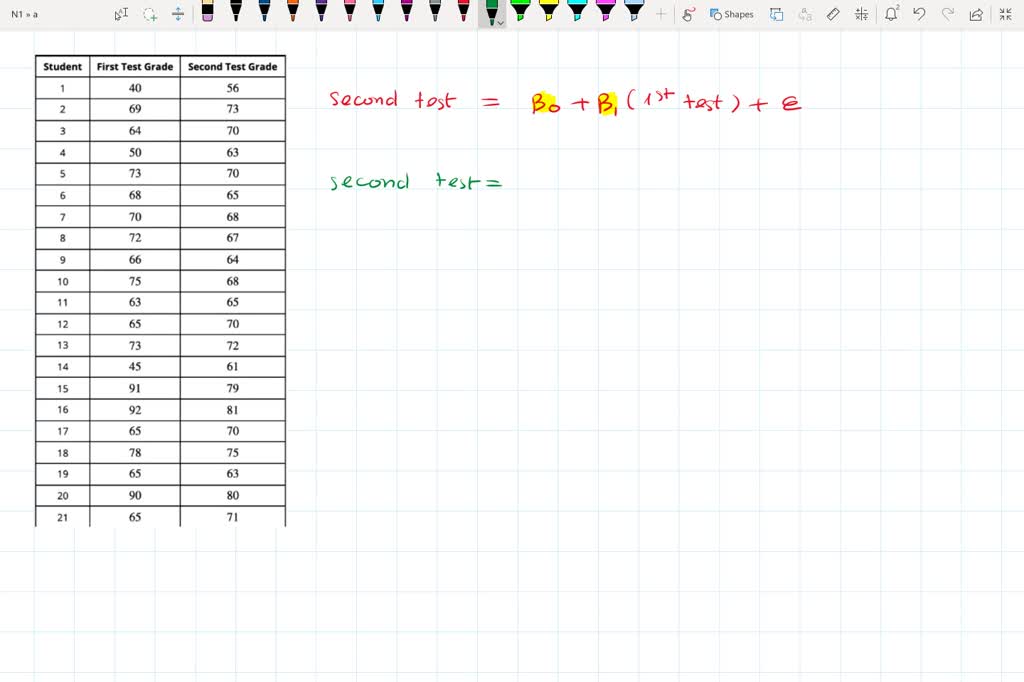This screenshot has width=1024, height=682.
Task: Select the ink-to-shape scribble tool
Action: tap(690, 15)
